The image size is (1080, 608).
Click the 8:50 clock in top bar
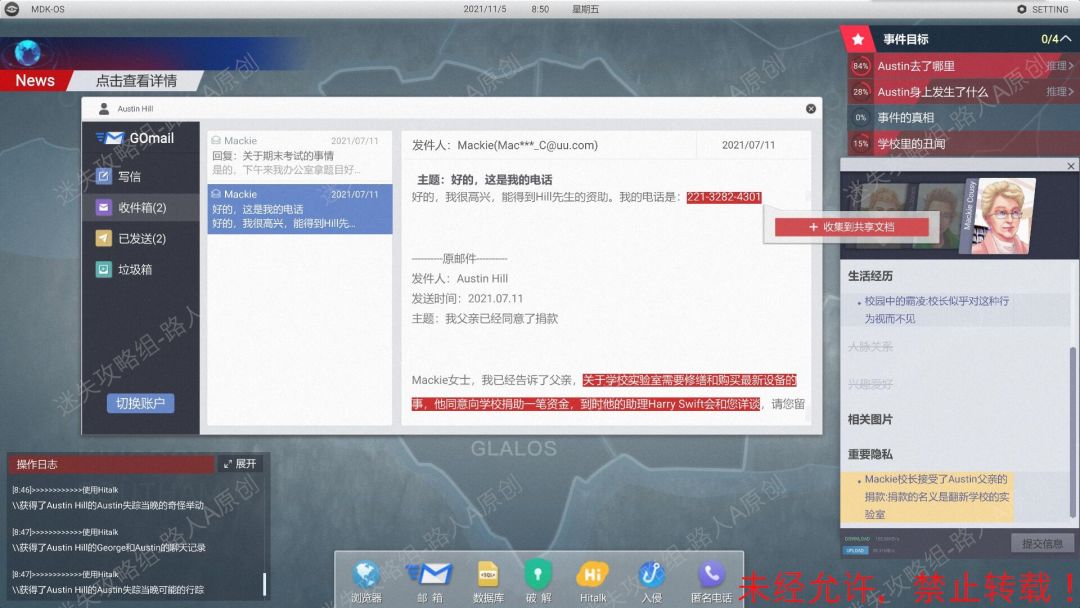(540, 9)
